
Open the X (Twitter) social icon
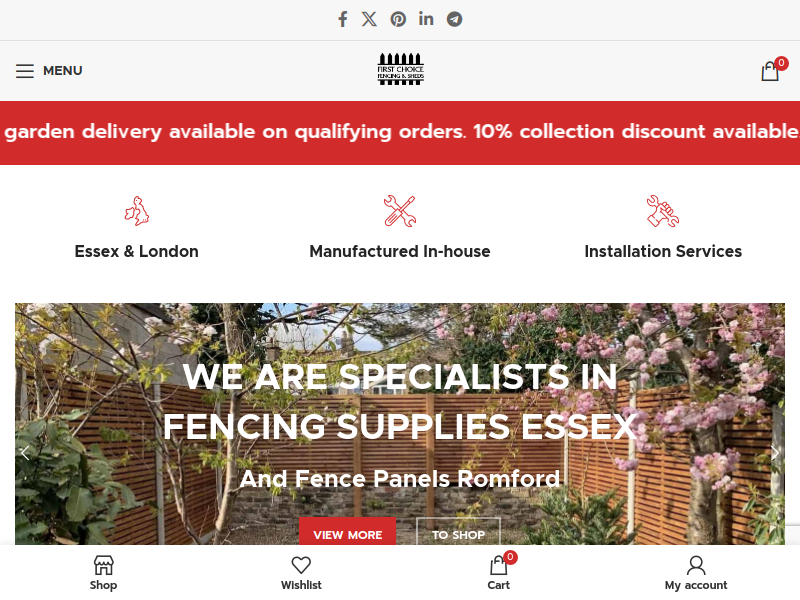tap(369, 19)
